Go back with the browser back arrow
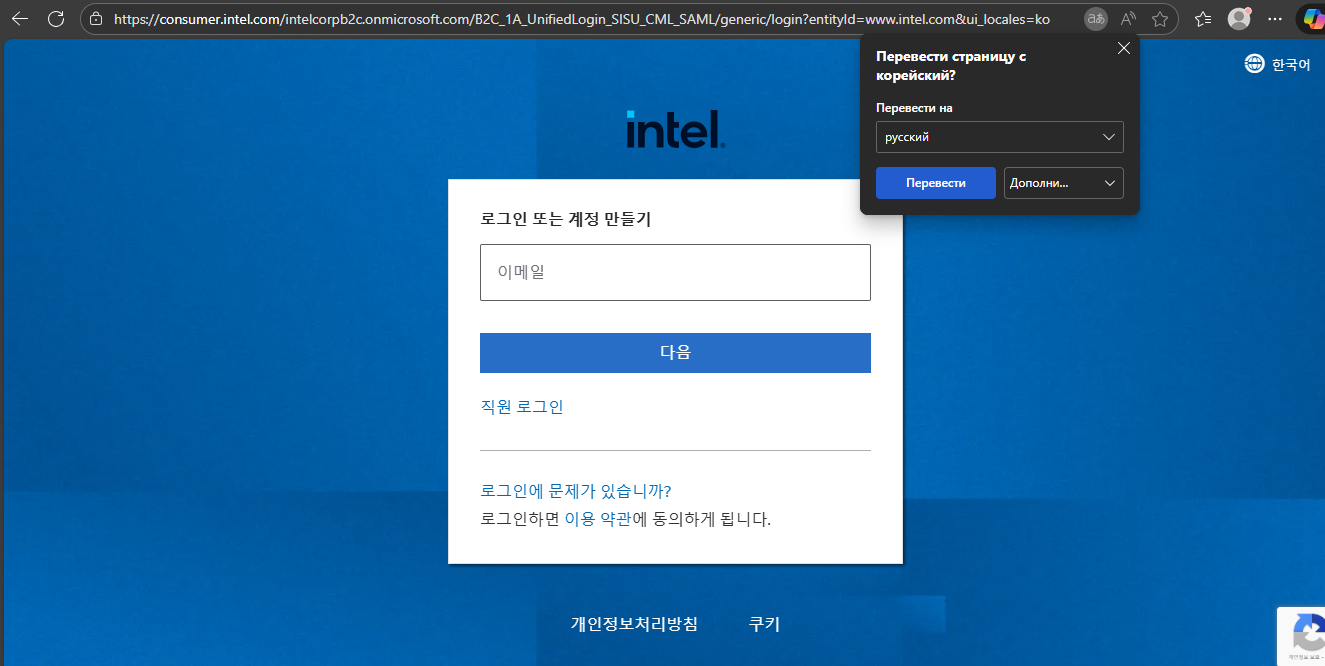This screenshot has height=666, width=1325. pos(19,18)
